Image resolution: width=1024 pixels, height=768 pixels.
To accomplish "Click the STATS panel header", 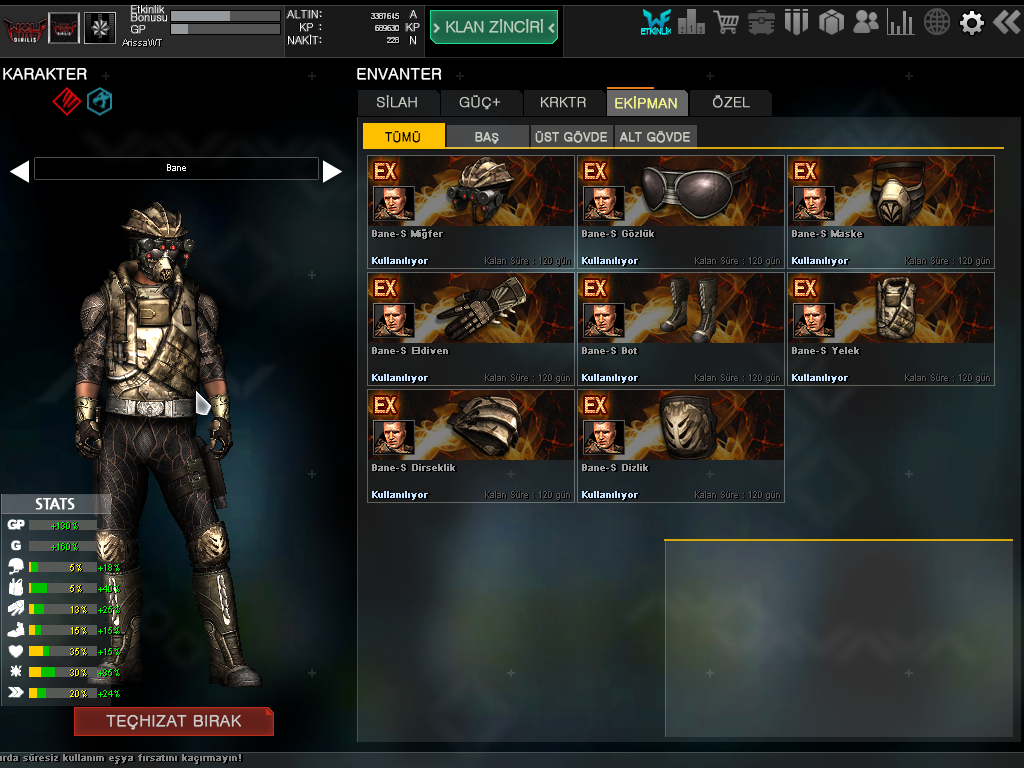I will (x=56, y=504).
